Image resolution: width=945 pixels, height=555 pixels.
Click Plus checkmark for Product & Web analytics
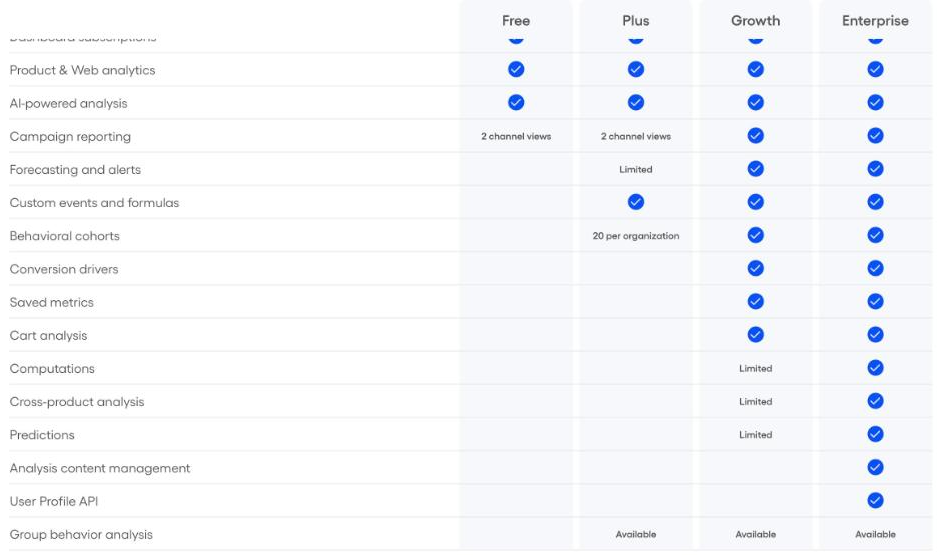[636, 69]
